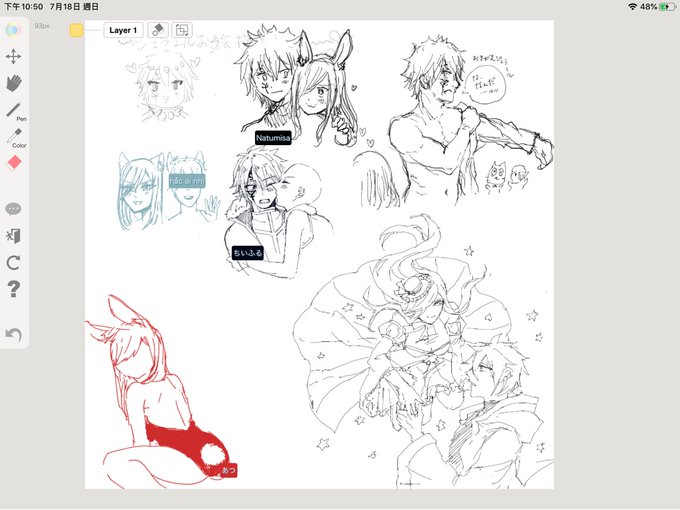This screenshot has height=510, width=680.
Task: Click the exit door icon
Action: [x=13, y=236]
